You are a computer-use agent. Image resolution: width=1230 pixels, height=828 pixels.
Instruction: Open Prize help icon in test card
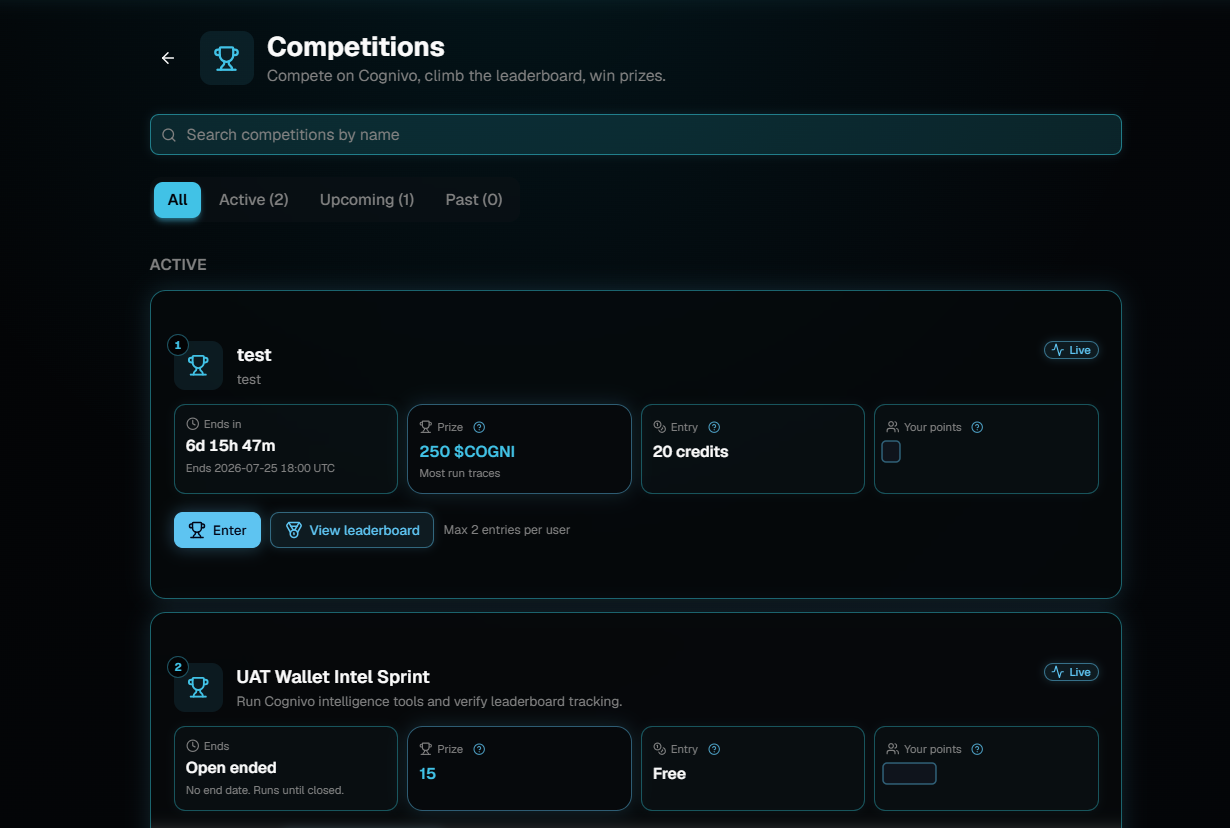click(x=479, y=427)
